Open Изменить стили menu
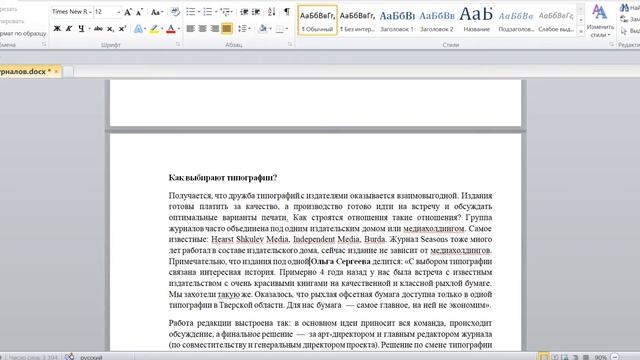The image size is (640, 360). point(600,21)
